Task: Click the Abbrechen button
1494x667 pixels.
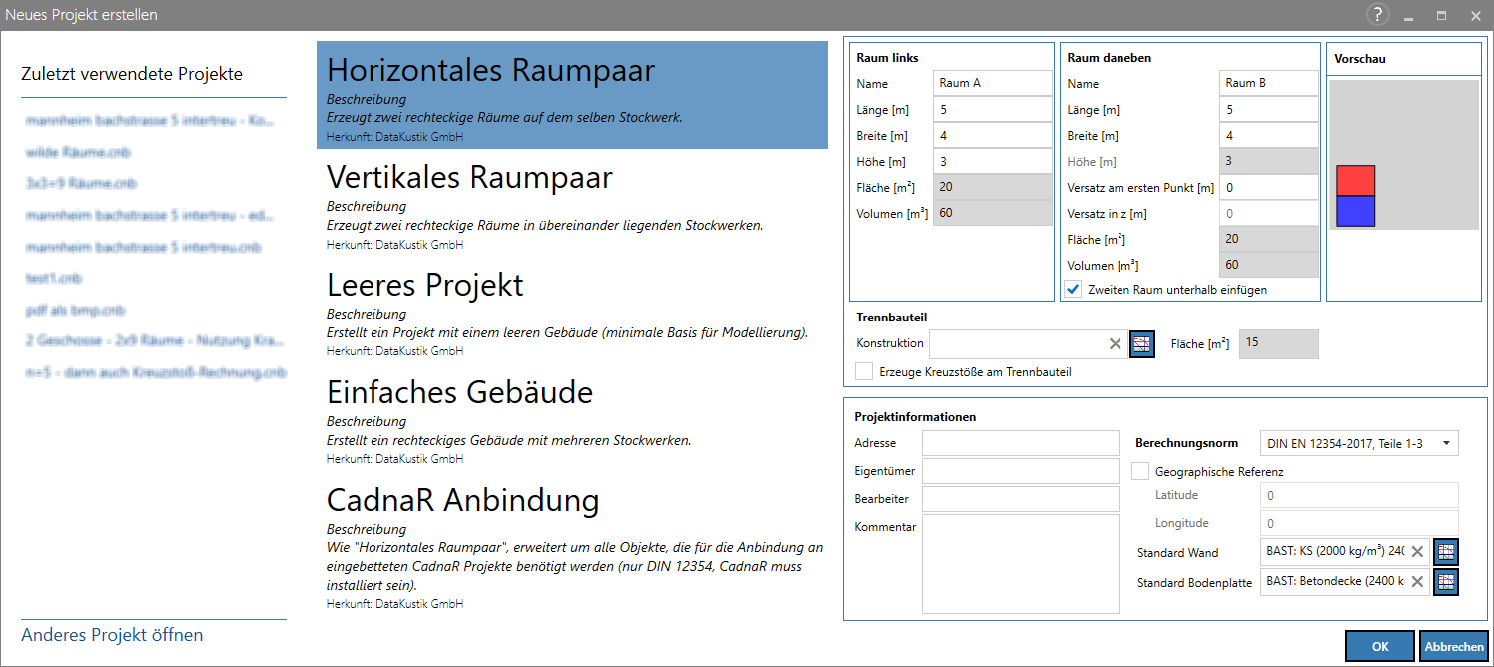Action: pos(1454,647)
